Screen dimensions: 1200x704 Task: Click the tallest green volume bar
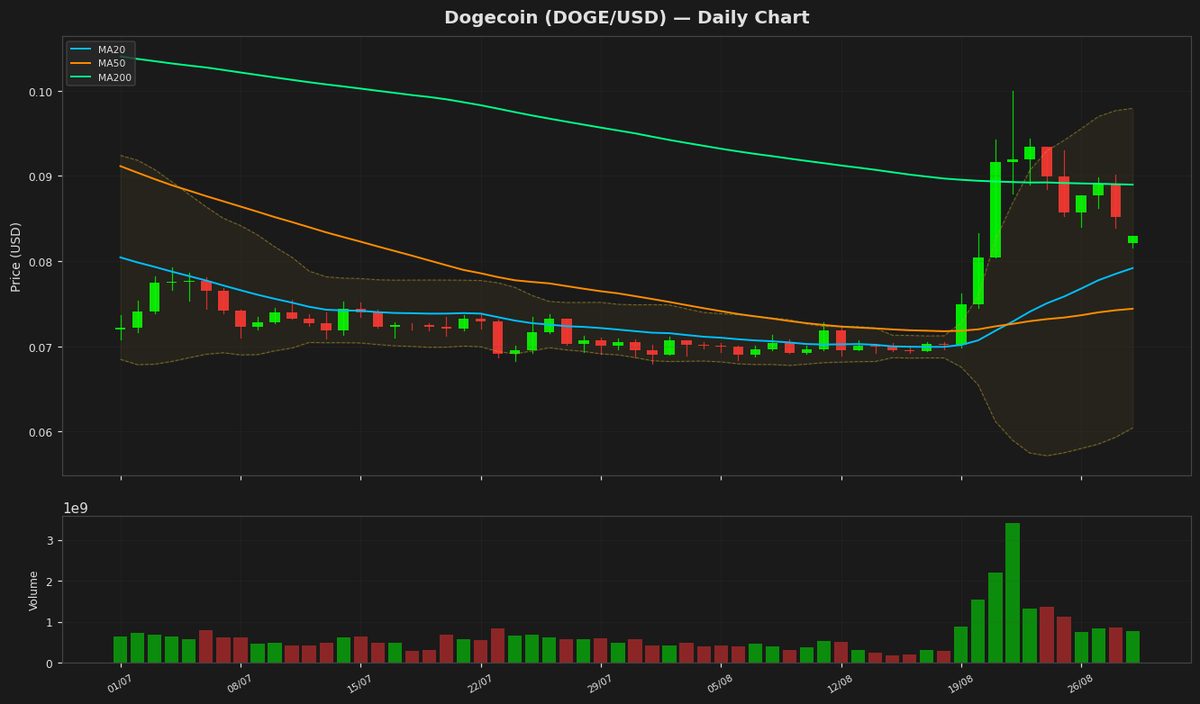1012,593
